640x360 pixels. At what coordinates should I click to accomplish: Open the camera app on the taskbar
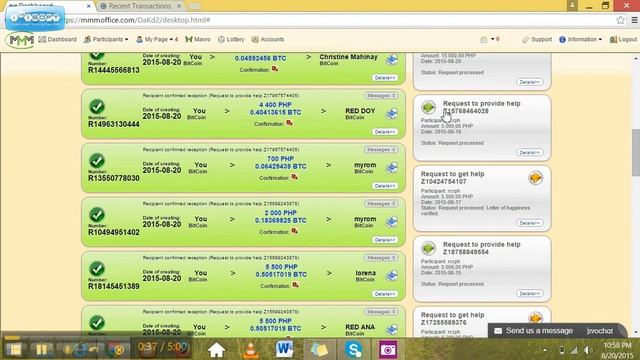tap(387, 350)
